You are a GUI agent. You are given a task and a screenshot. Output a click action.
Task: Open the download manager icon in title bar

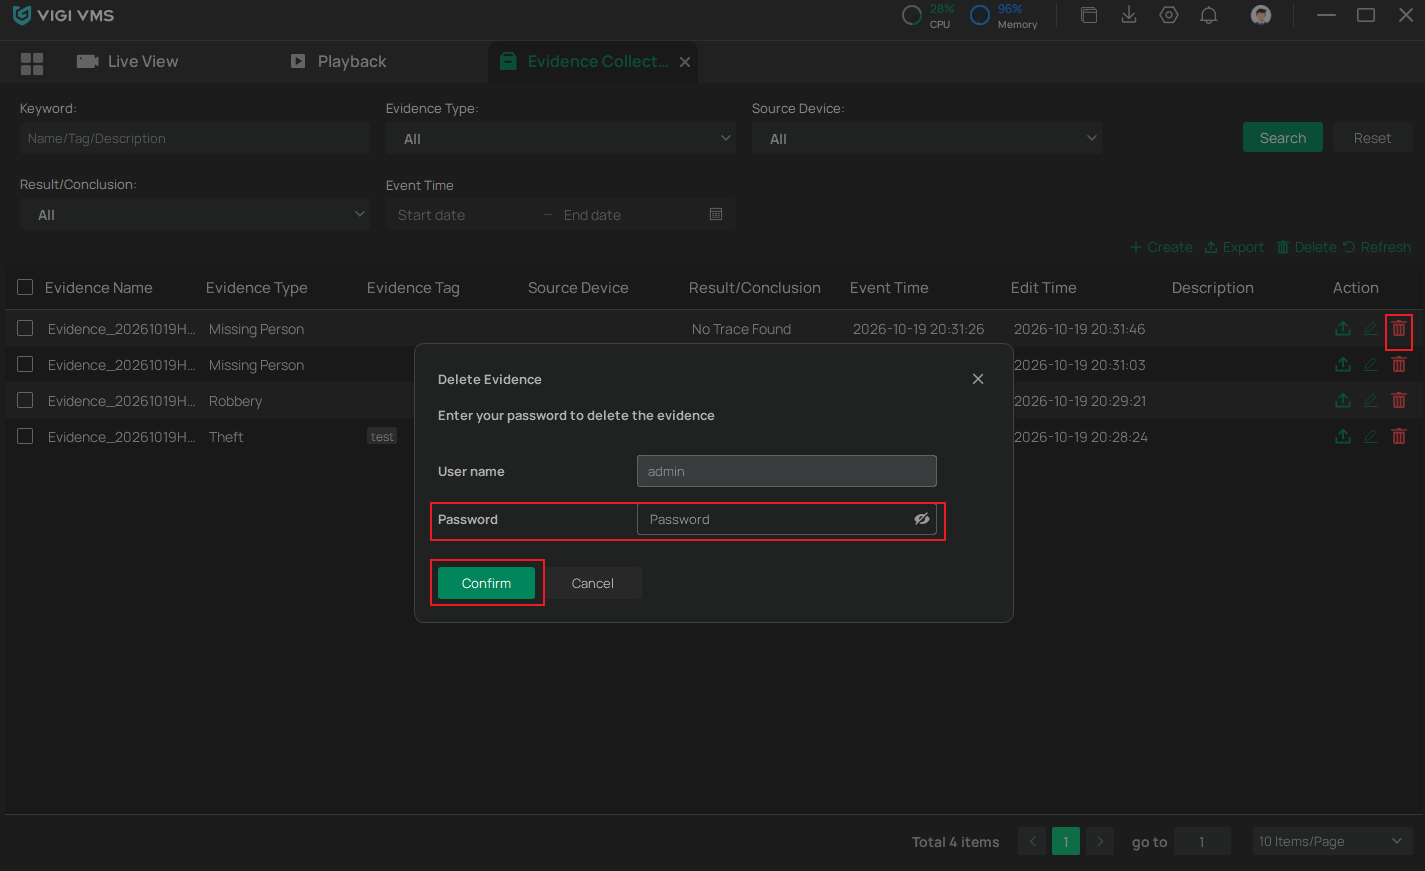point(1129,15)
